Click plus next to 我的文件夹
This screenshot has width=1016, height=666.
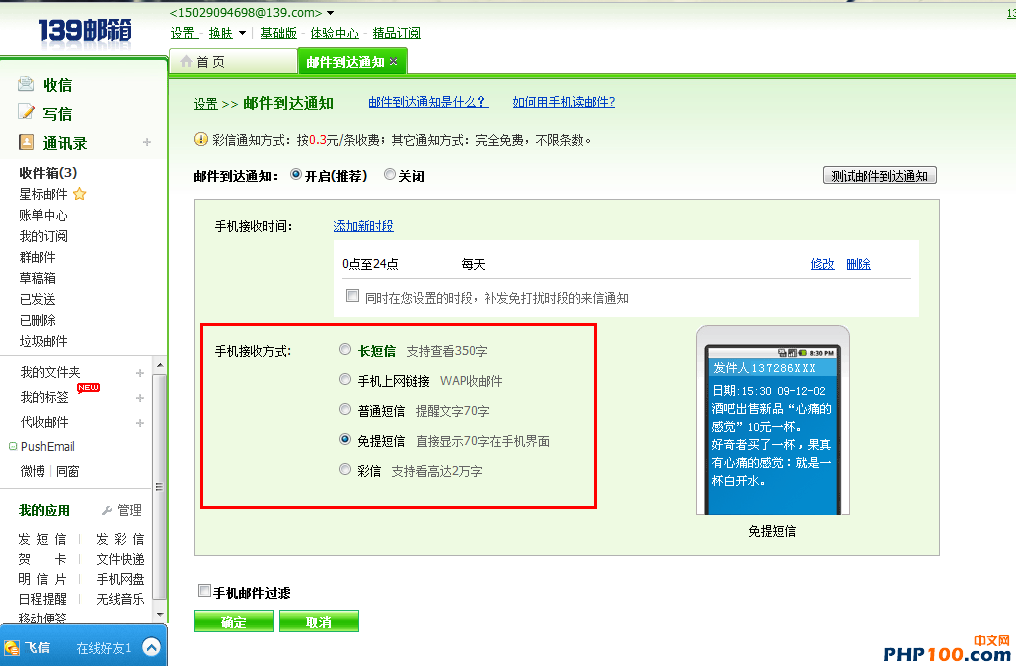(x=140, y=373)
